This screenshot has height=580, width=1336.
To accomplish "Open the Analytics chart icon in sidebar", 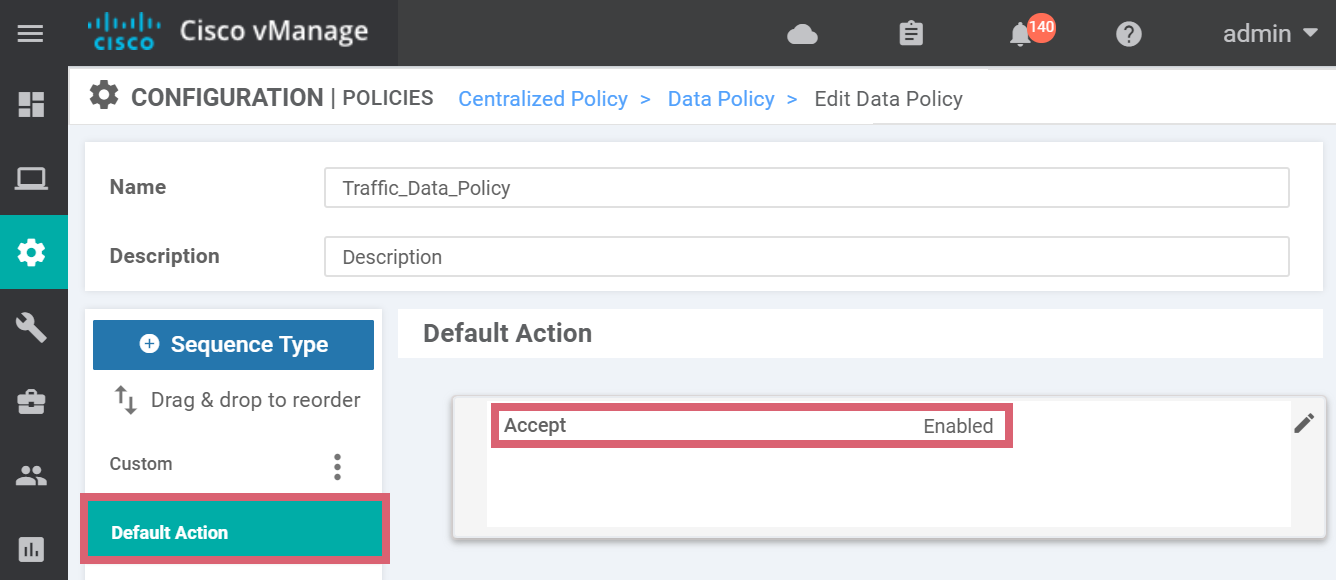I will click(32, 549).
